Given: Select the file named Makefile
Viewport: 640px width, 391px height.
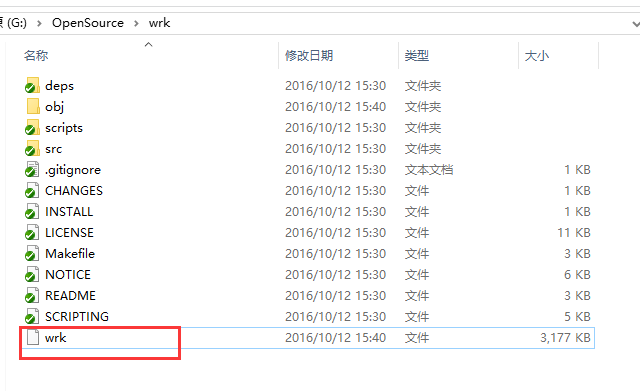Looking at the screenshot, I should click(70, 254).
